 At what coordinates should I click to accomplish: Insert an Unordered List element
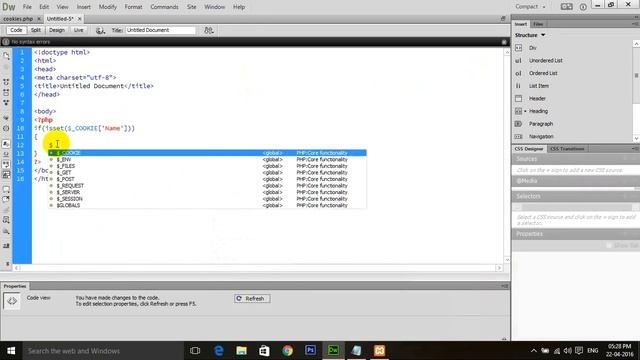click(545, 60)
